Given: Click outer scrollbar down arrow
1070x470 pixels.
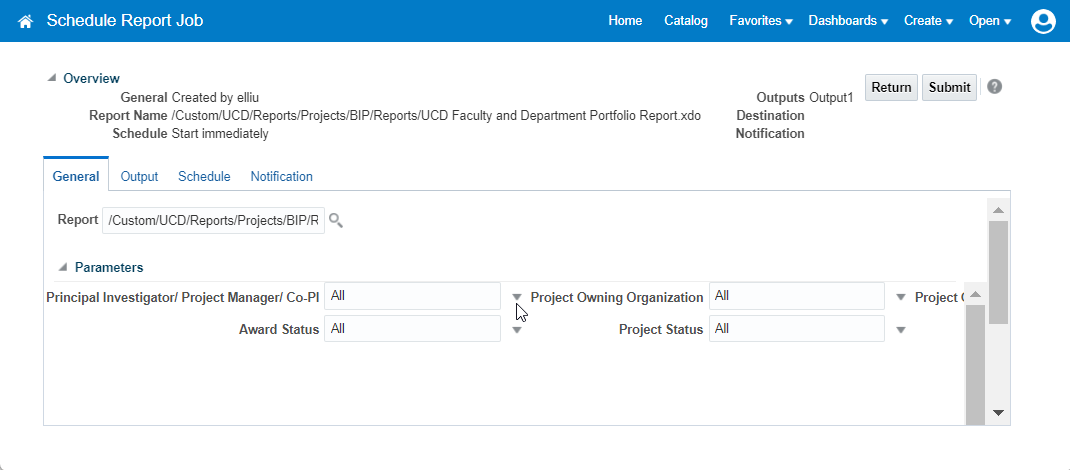Looking at the screenshot, I should (997, 412).
